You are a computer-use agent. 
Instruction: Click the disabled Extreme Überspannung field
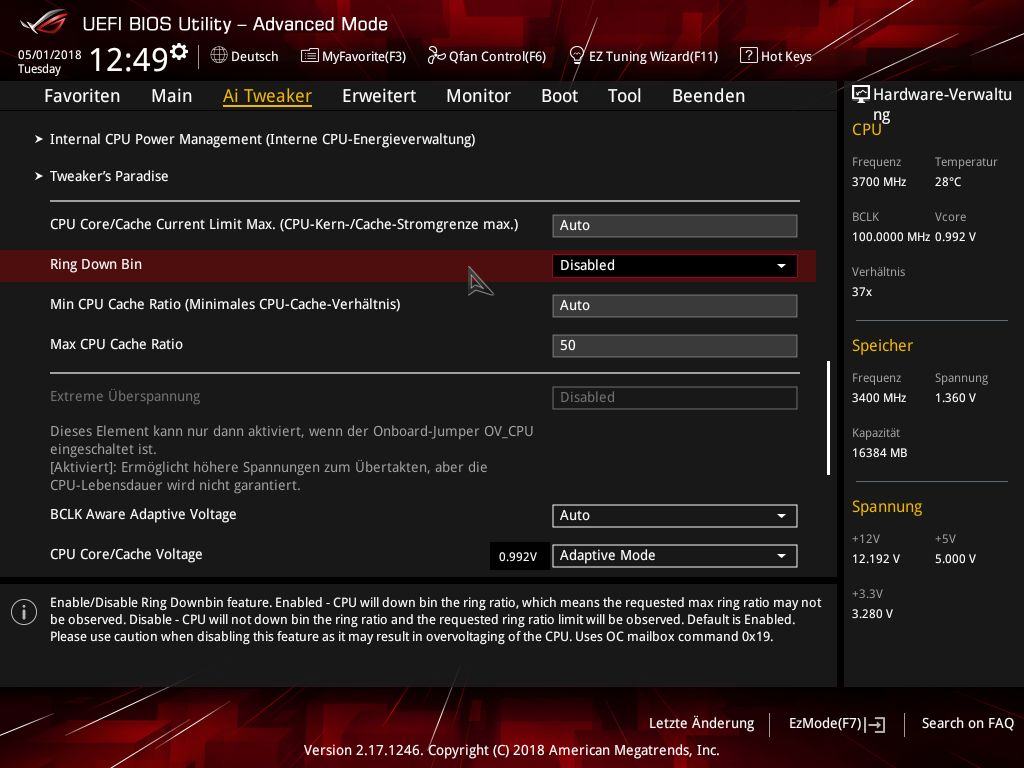pyautogui.click(x=675, y=398)
